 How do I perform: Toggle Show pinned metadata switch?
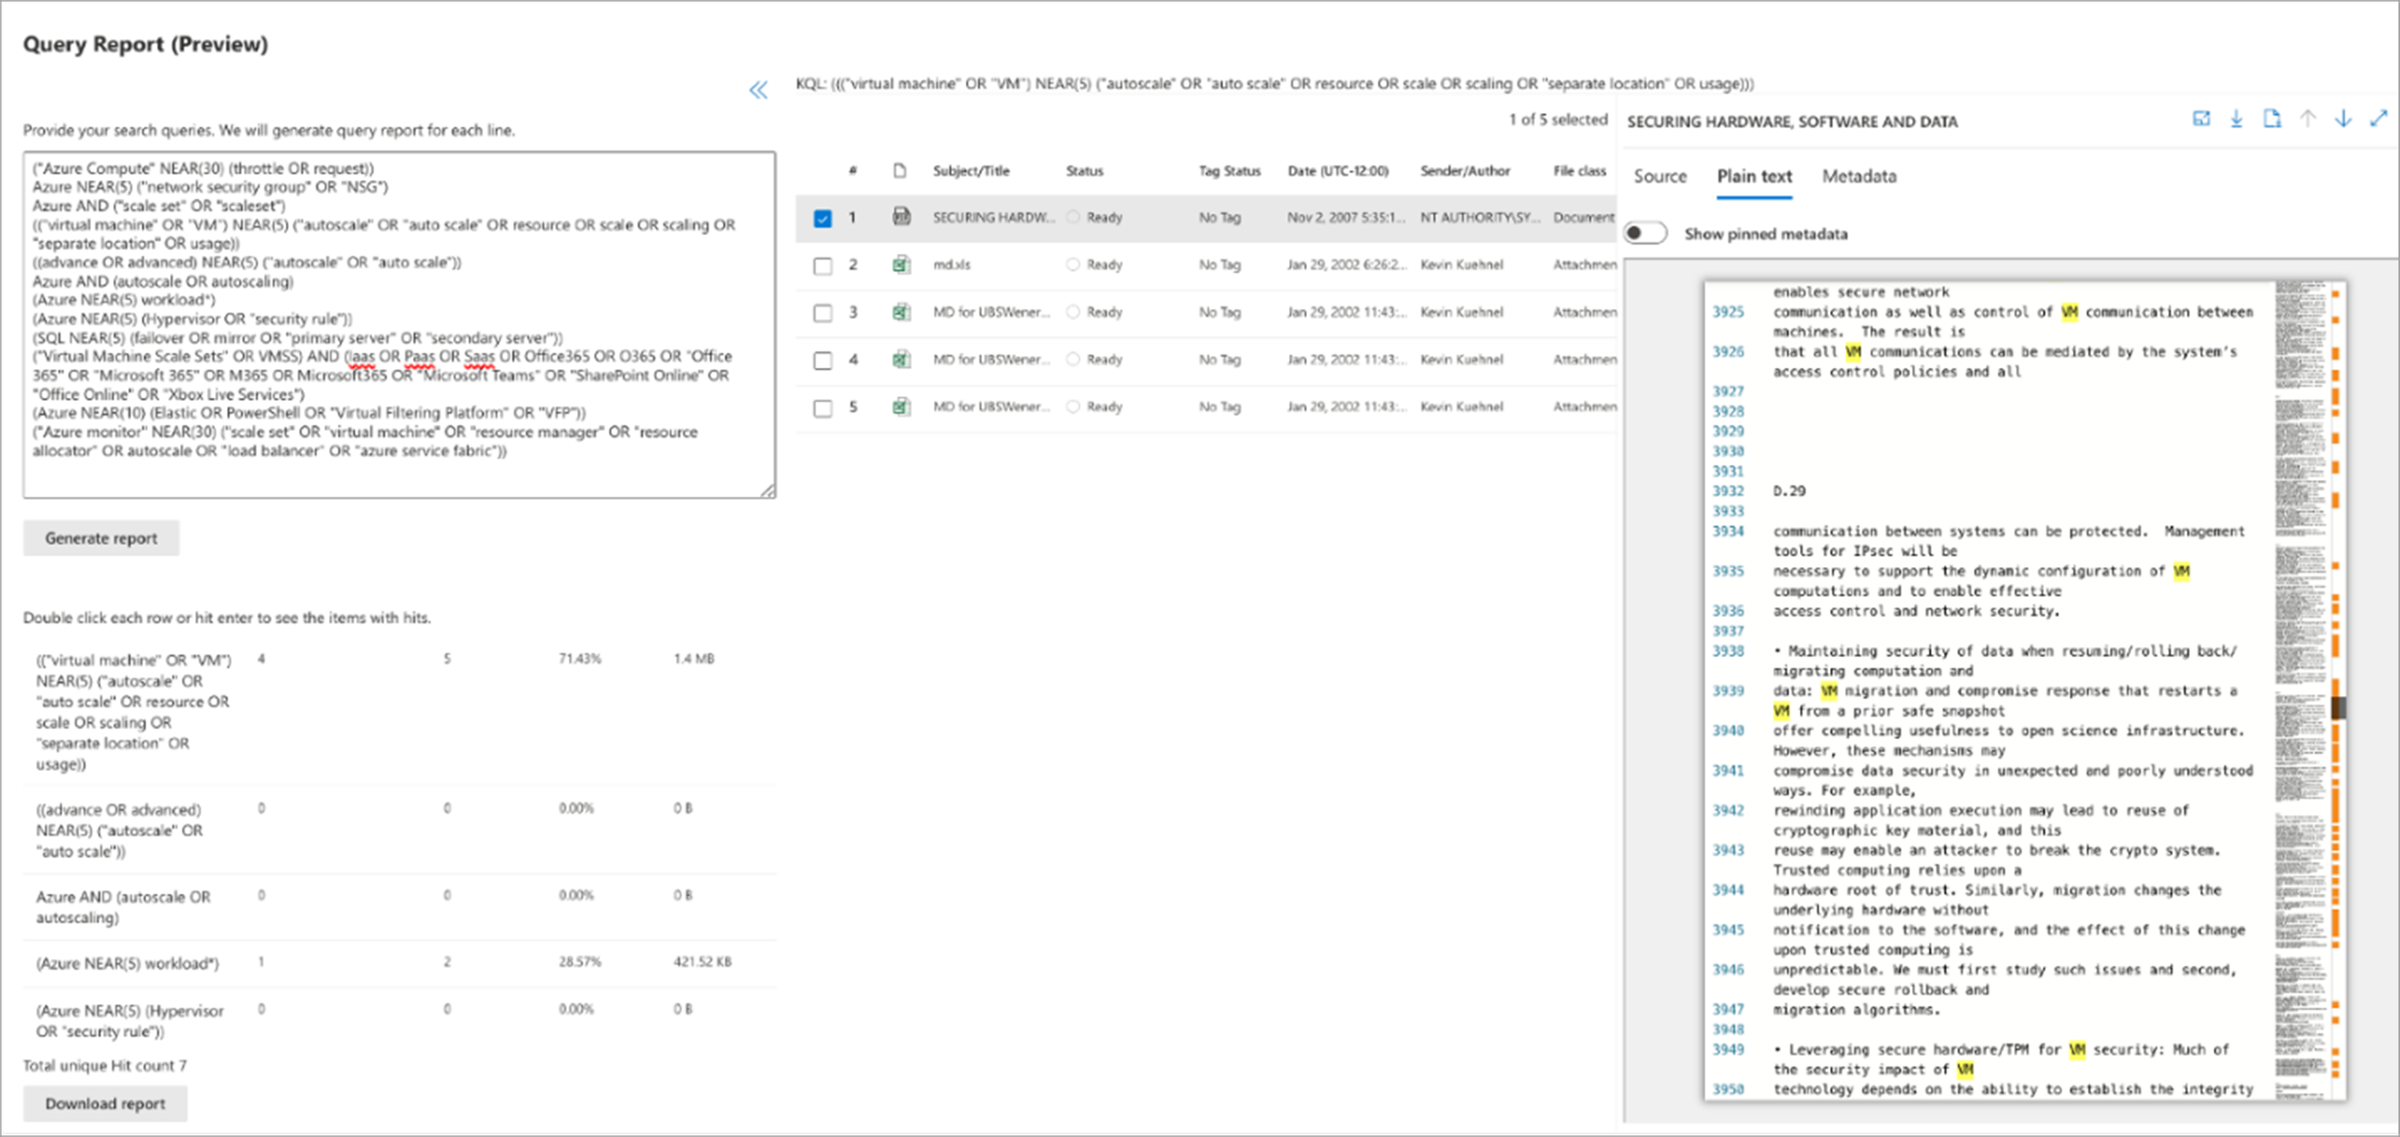click(1645, 233)
